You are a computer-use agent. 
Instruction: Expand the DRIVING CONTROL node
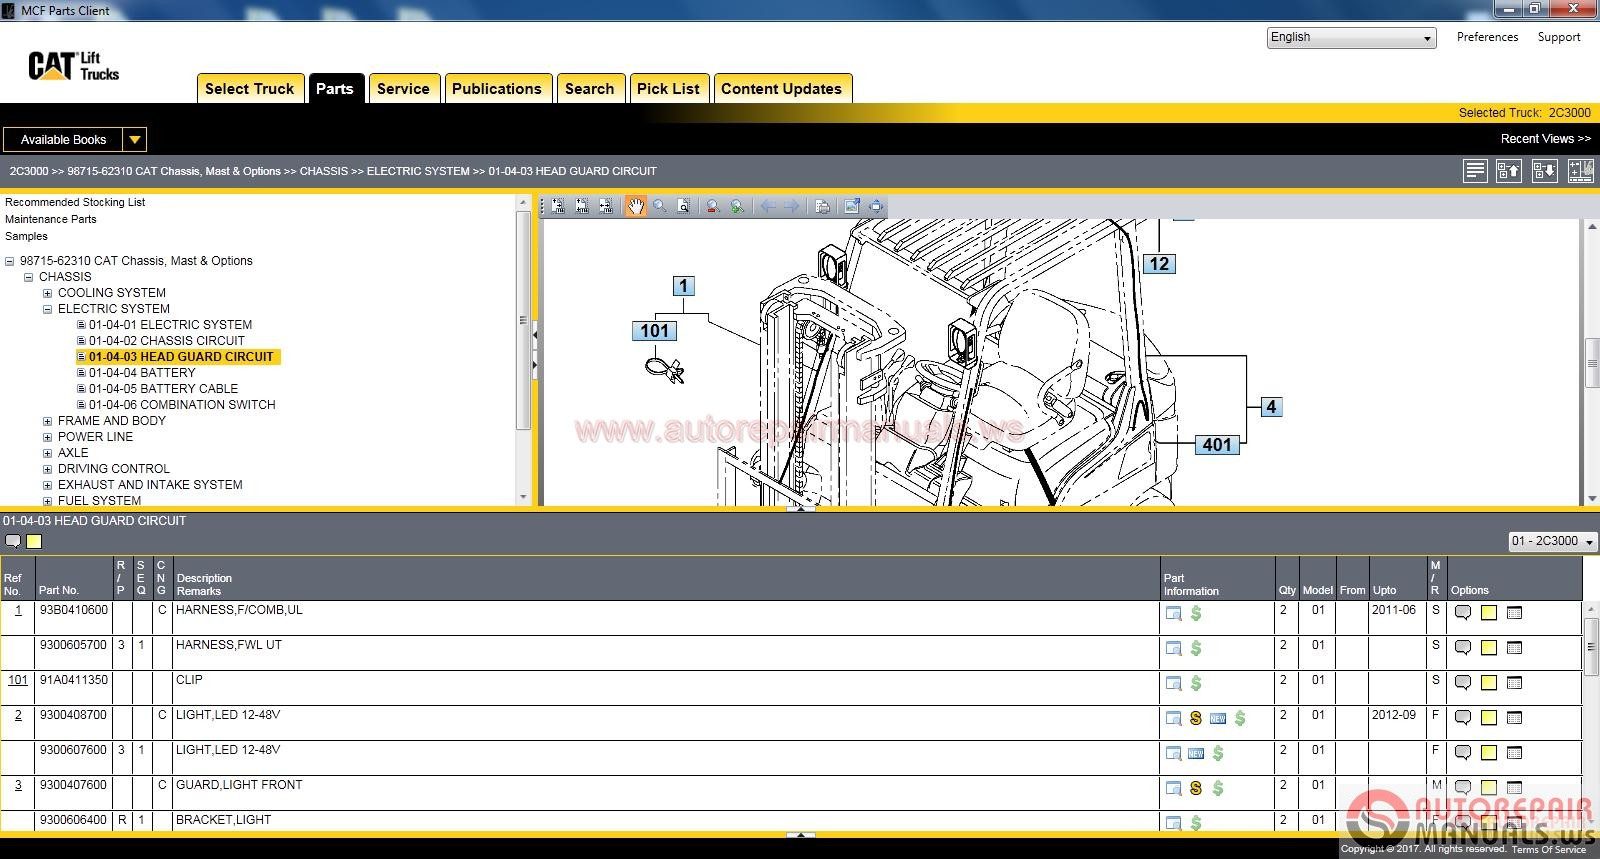(47, 469)
